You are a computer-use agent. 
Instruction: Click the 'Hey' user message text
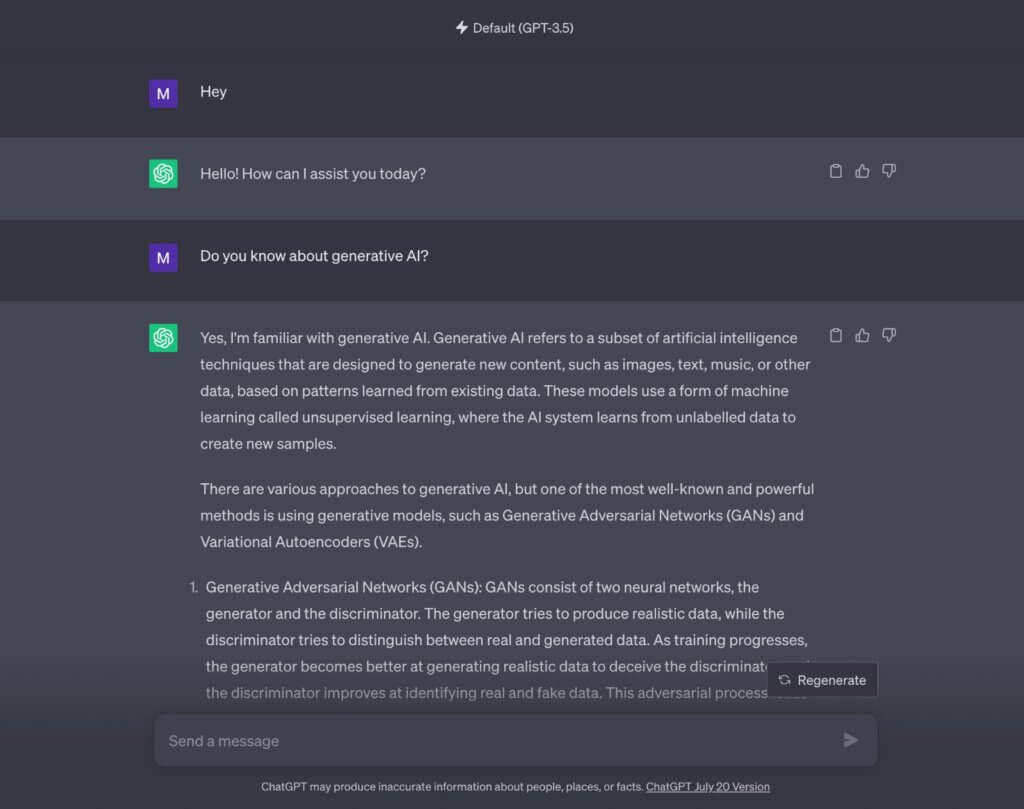tap(214, 91)
